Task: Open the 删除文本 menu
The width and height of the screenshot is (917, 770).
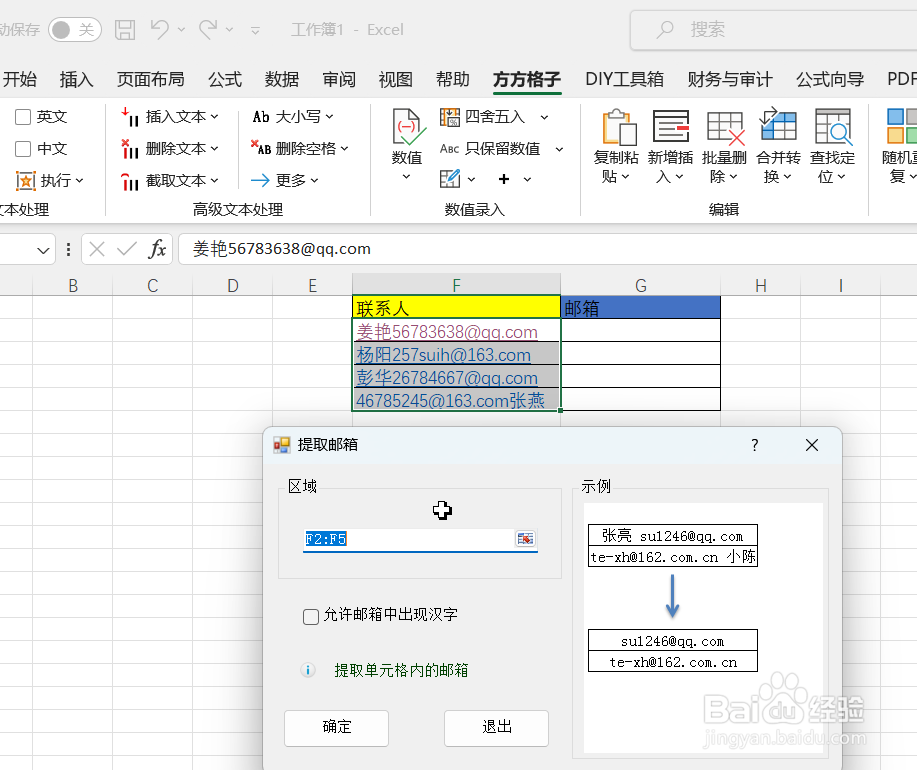Action: [170, 149]
